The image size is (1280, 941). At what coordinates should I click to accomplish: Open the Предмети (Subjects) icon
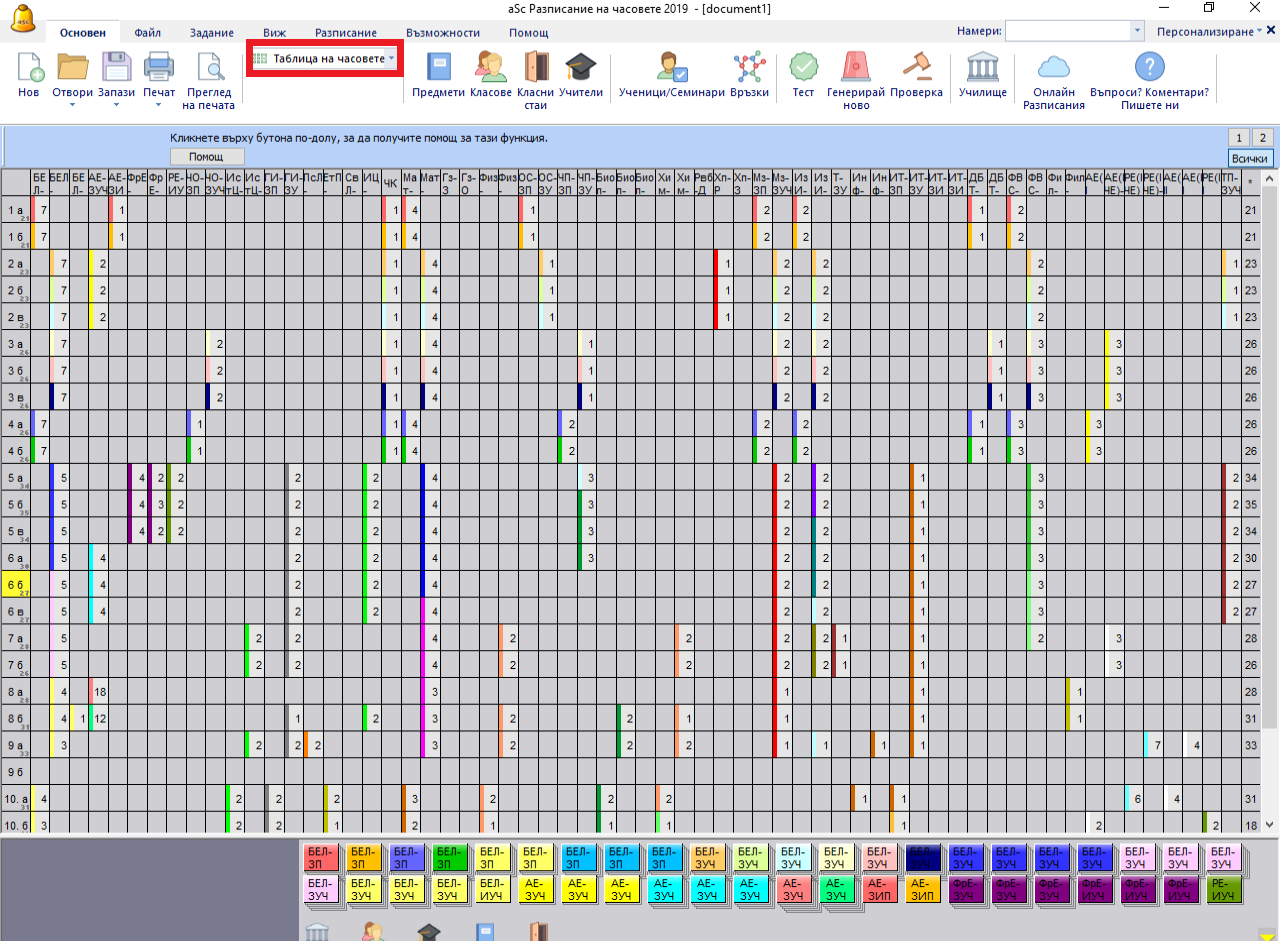tap(439, 68)
